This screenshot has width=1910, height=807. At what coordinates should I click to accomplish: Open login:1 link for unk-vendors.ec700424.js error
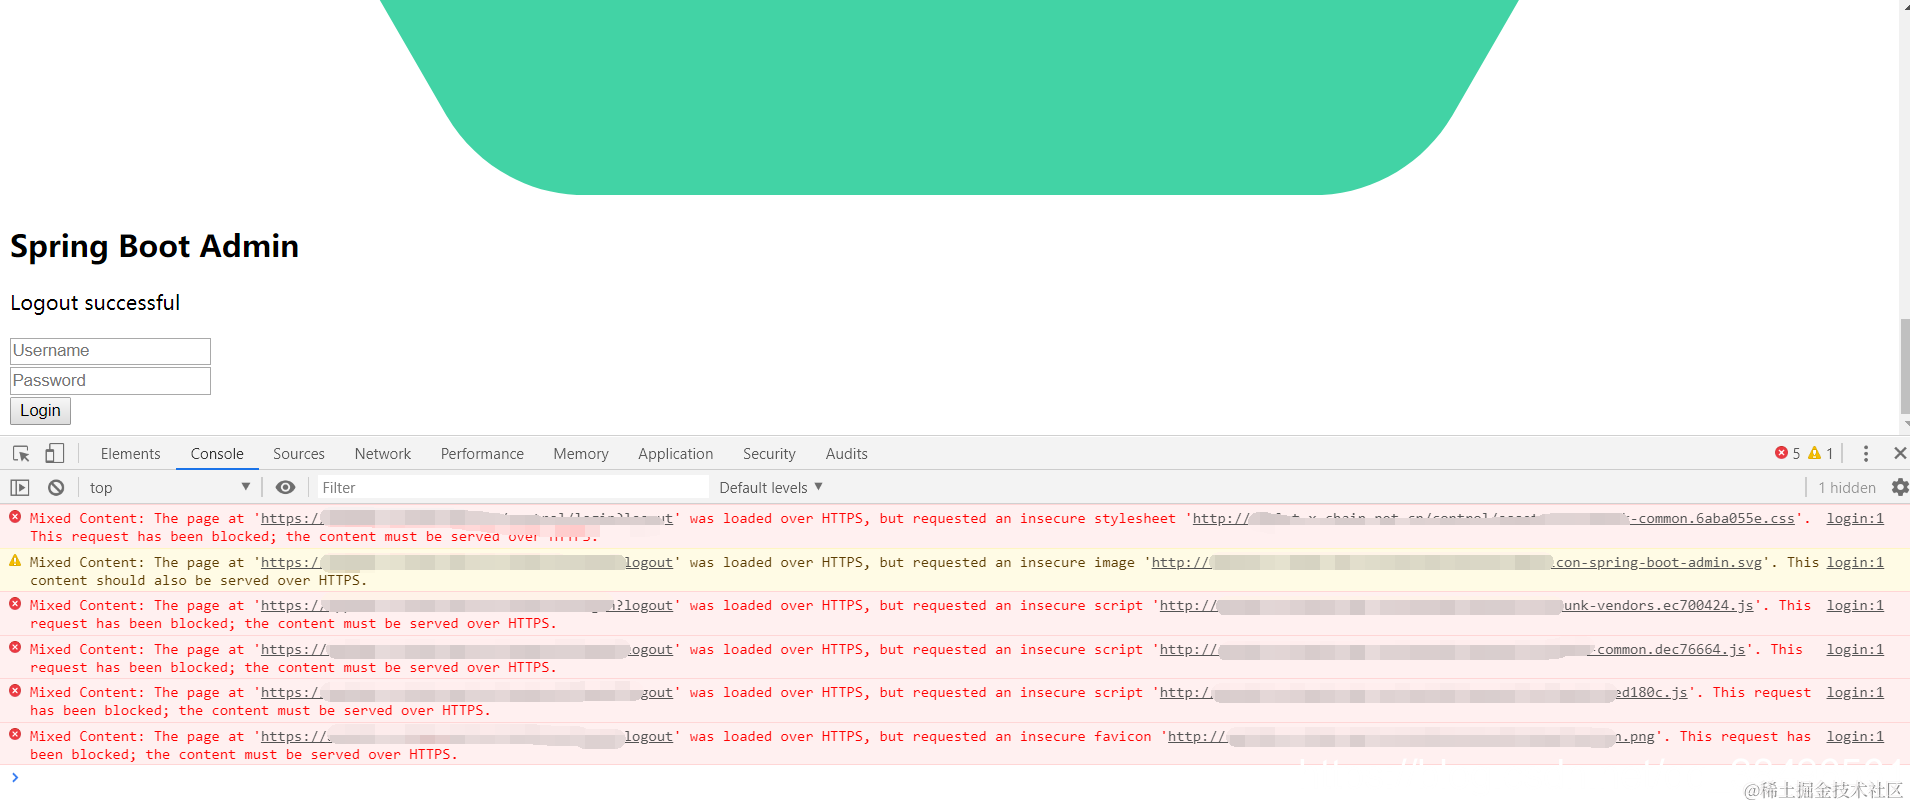[x=1855, y=606]
